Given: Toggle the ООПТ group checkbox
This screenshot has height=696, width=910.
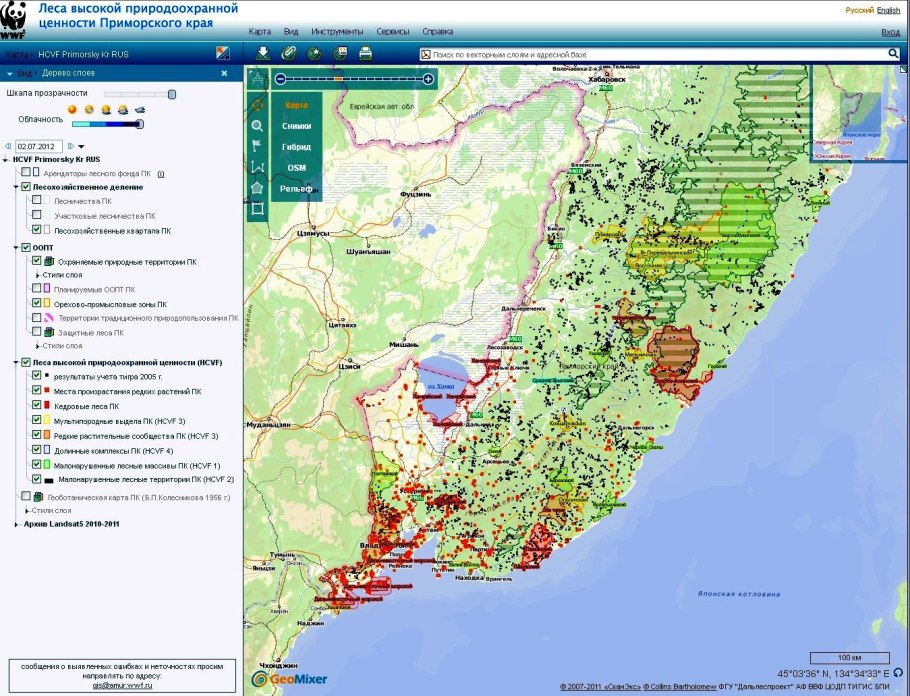Looking at the screenshot, I should (26, 247).
